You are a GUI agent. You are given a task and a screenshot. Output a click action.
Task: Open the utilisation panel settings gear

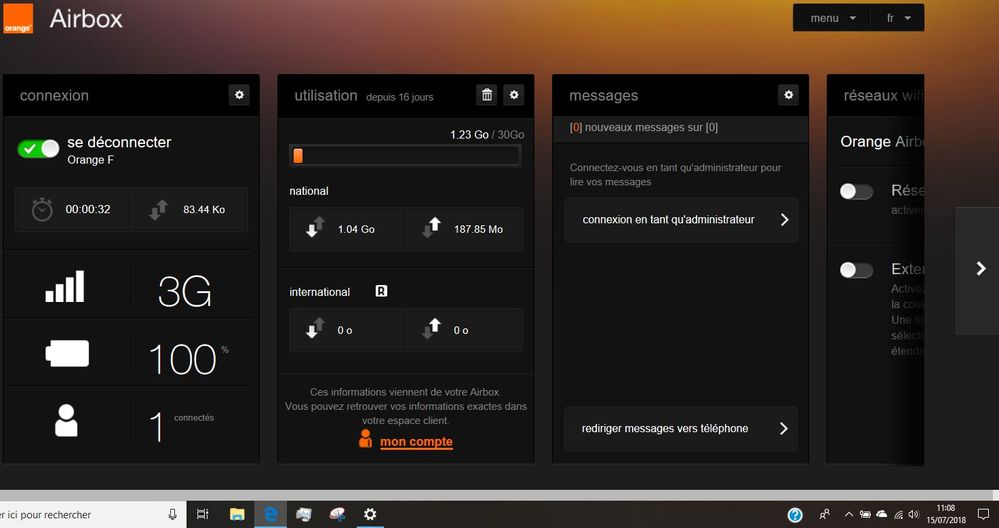514,95
